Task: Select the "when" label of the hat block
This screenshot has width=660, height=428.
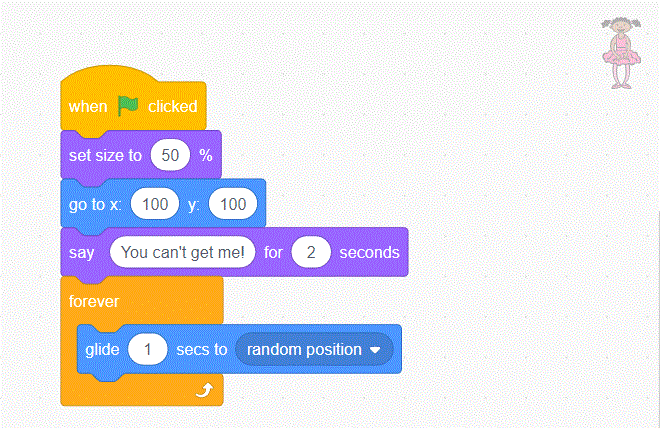Action: (88, 106)
